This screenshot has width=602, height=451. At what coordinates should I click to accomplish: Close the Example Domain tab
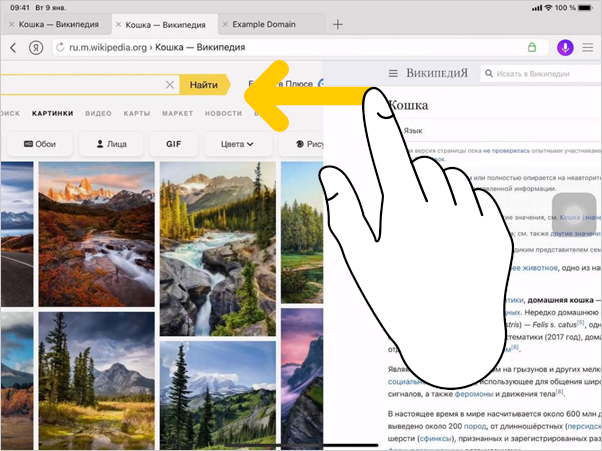(224, 24)
